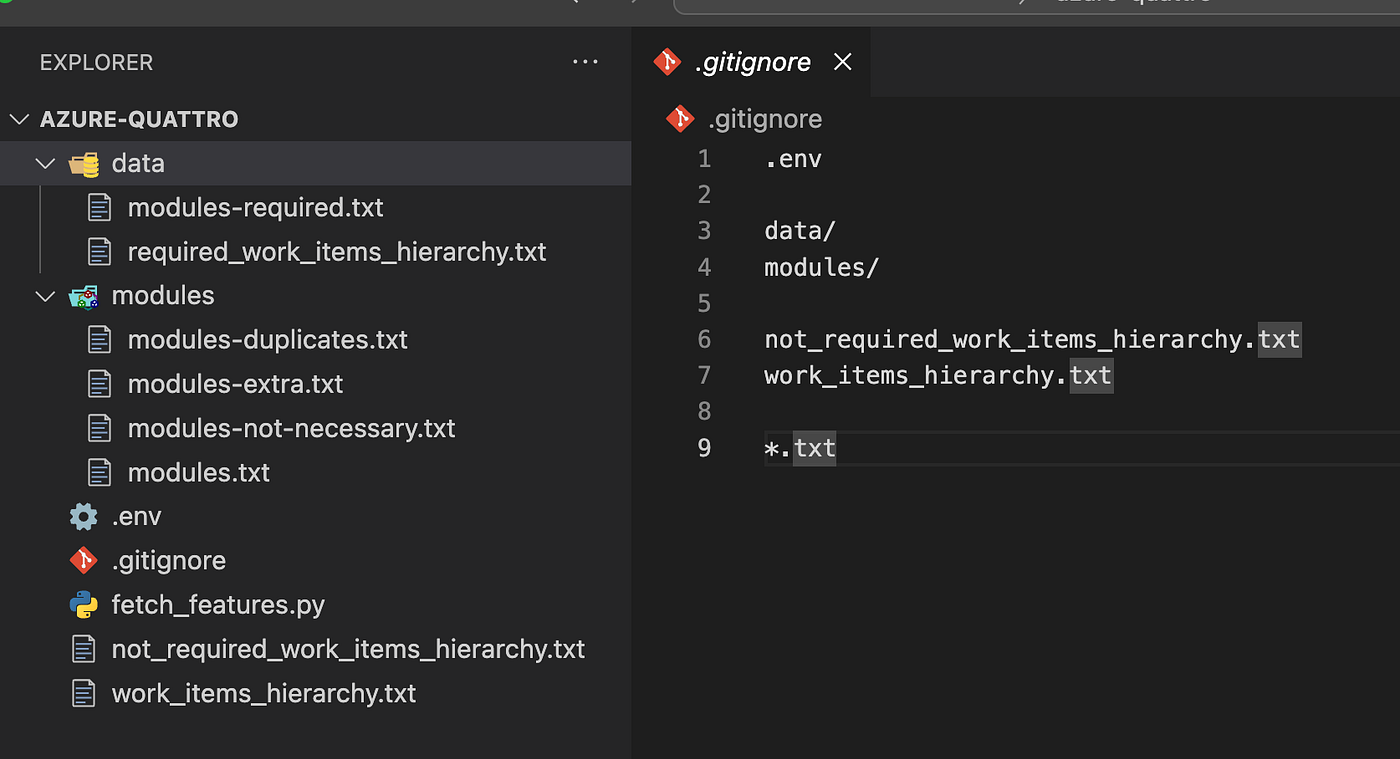Click file icon beside modules-duplicates.txt
The image size is (1400, 759).
click(100, 340)
